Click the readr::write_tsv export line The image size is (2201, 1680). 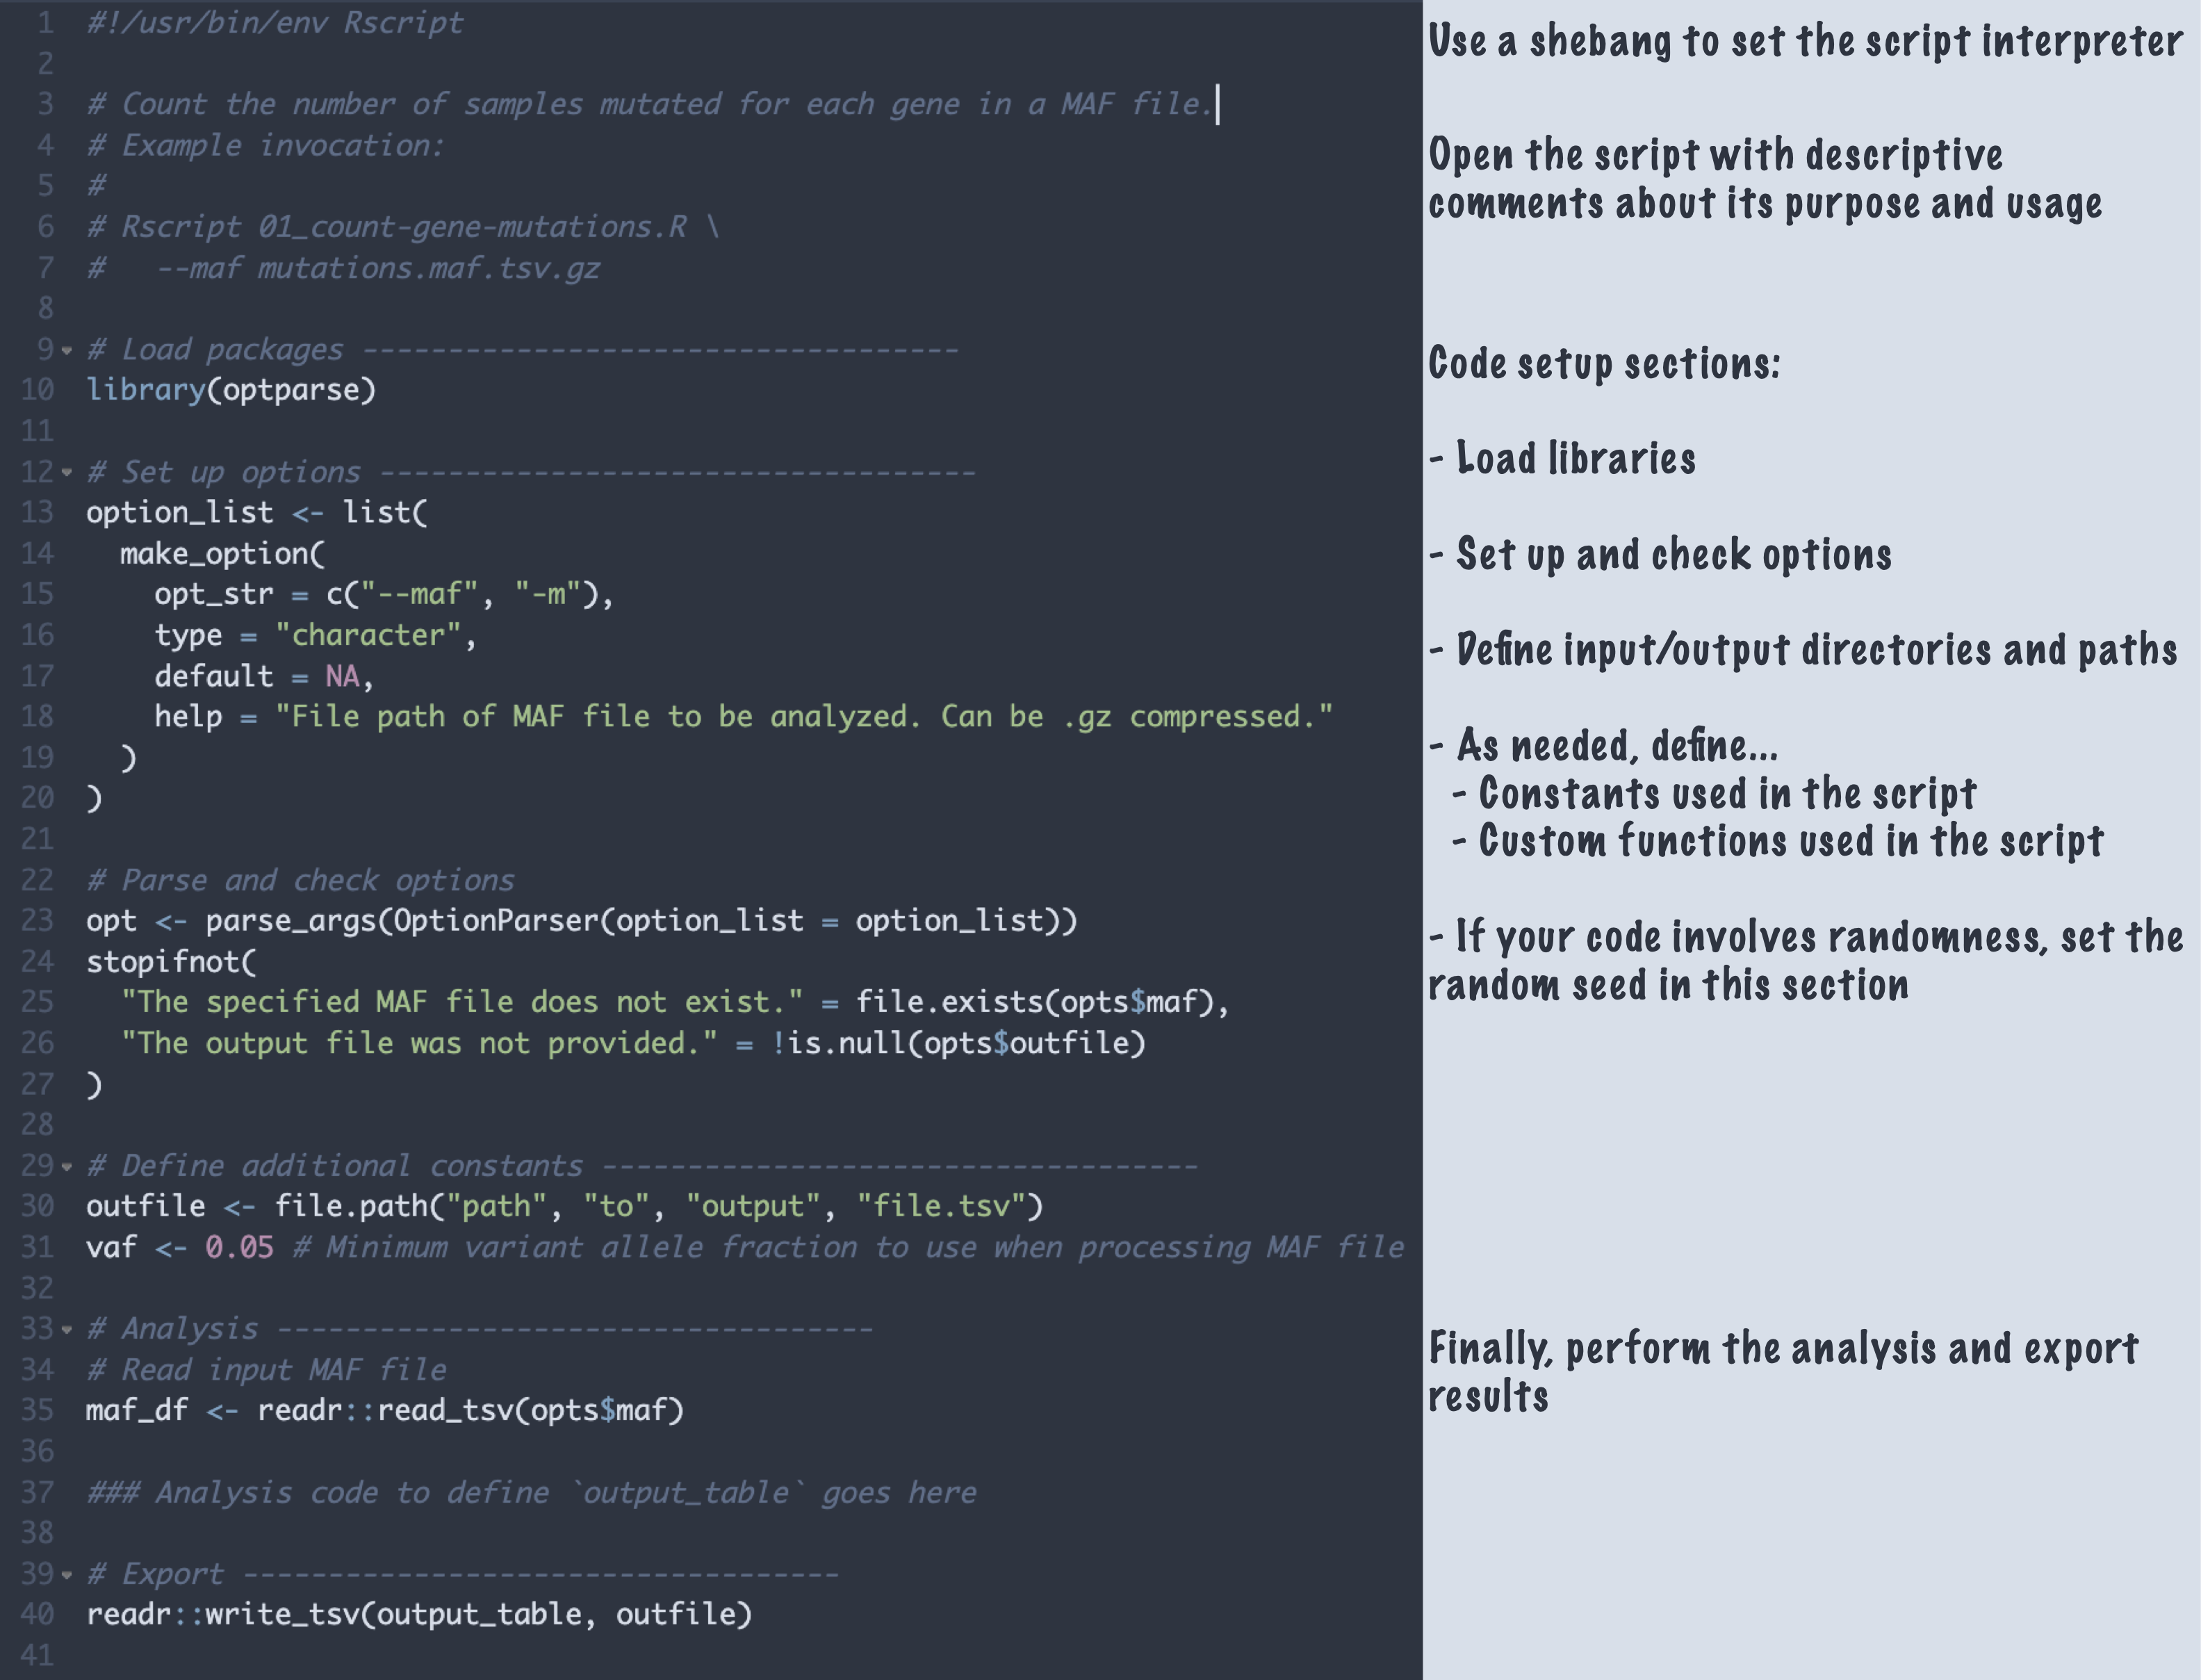point(418,1614)
